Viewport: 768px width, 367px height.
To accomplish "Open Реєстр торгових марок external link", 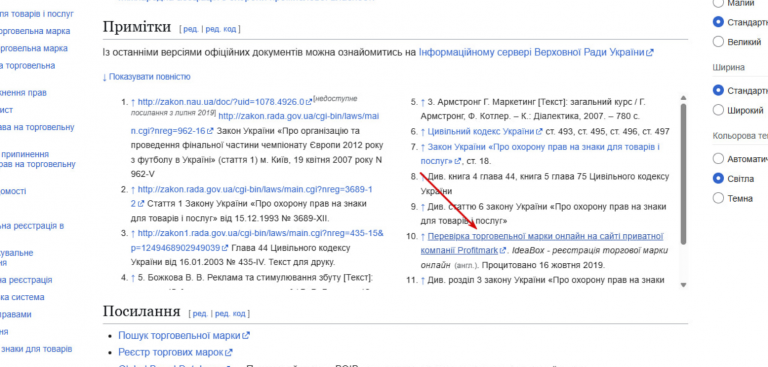I will pyautogui.click(x=175, y=352).
